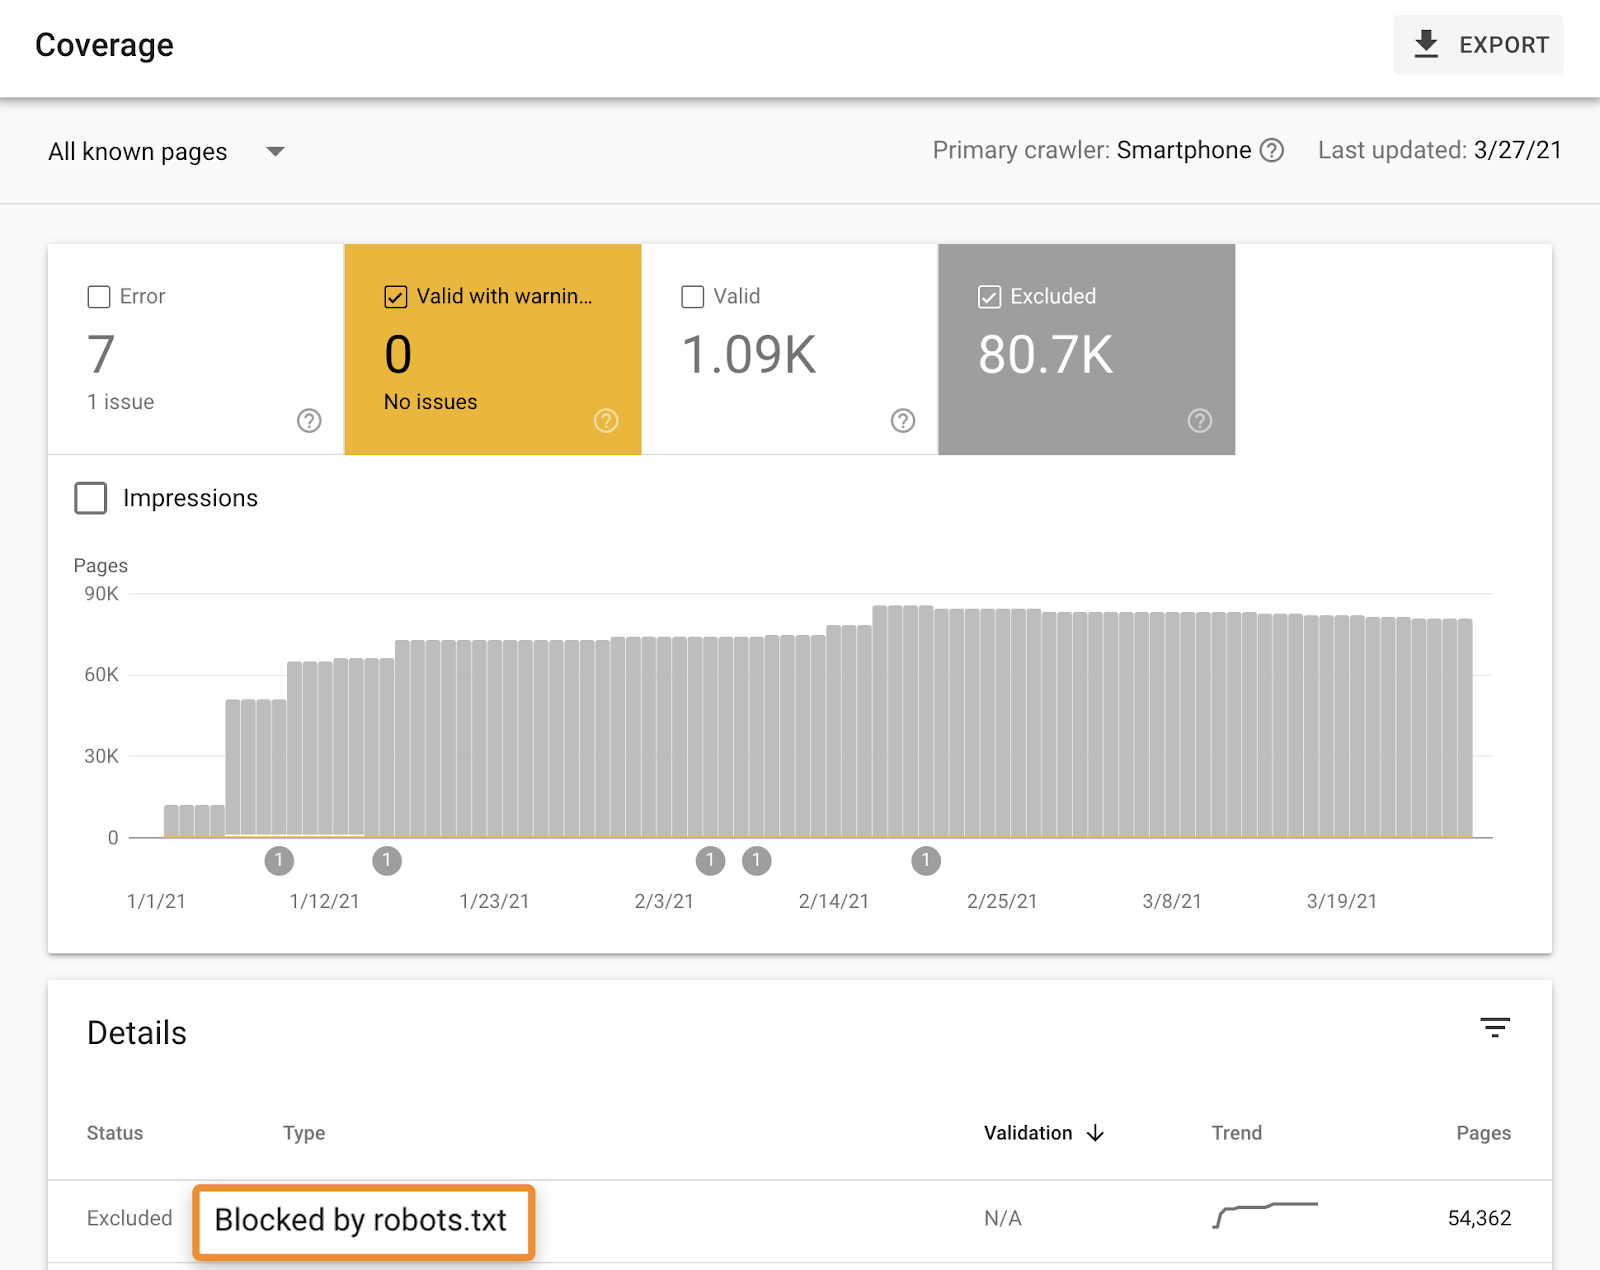Click the All known pages filter label
Image resolution: width=1600 pixels, height=1270 pixels.
[138, 152]
